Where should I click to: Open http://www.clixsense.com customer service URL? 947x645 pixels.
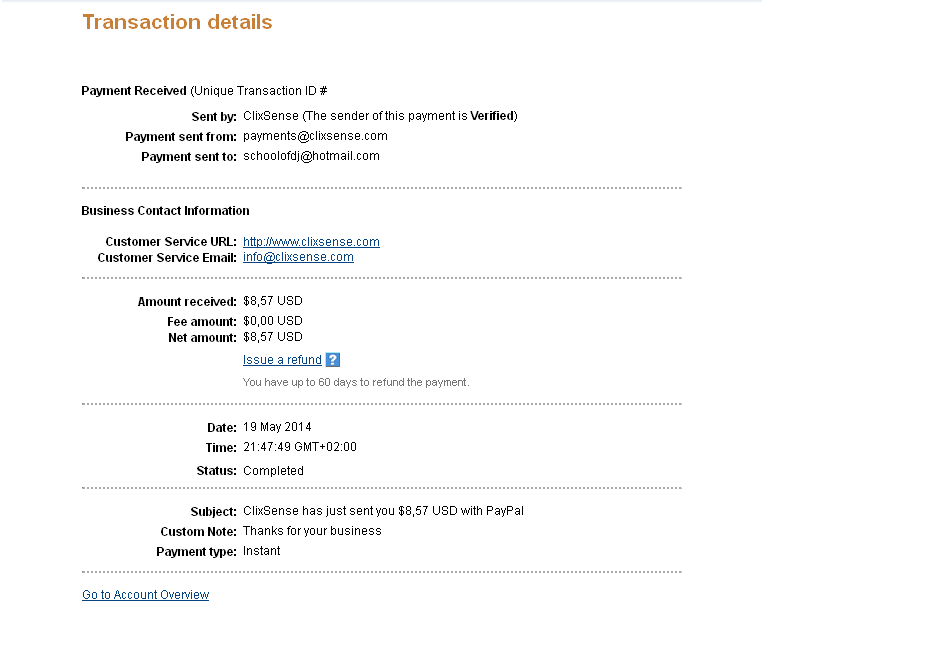pos(311,242)
